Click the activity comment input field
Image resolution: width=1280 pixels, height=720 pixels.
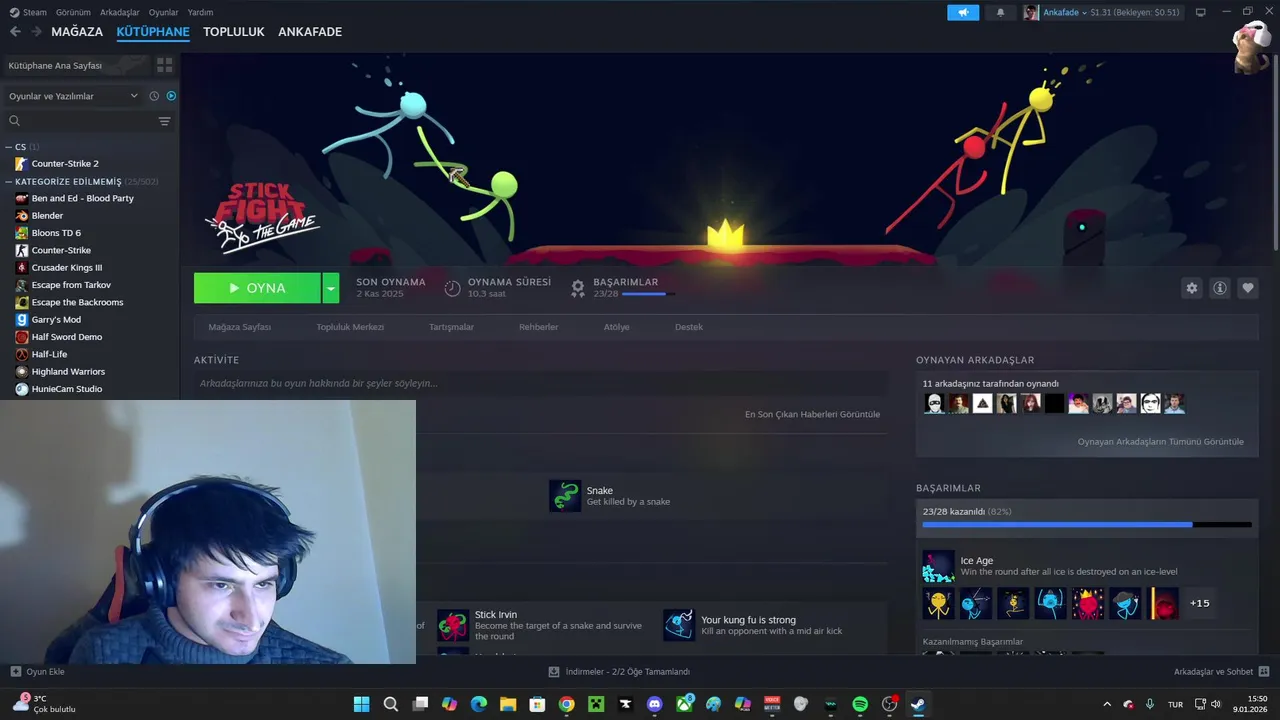pyautogui.click(x=541, y=383)
